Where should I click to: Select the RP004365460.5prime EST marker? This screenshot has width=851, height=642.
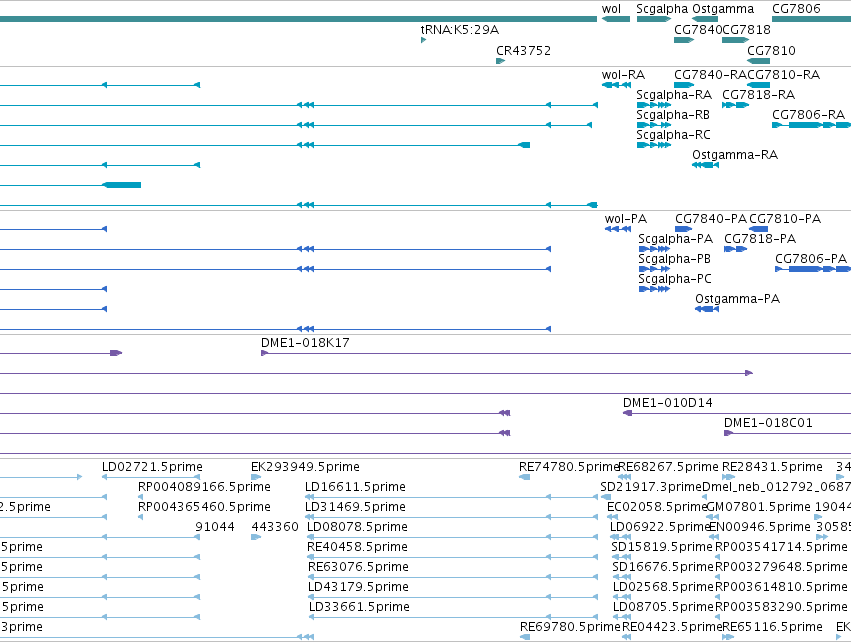[x=141, y=517]
